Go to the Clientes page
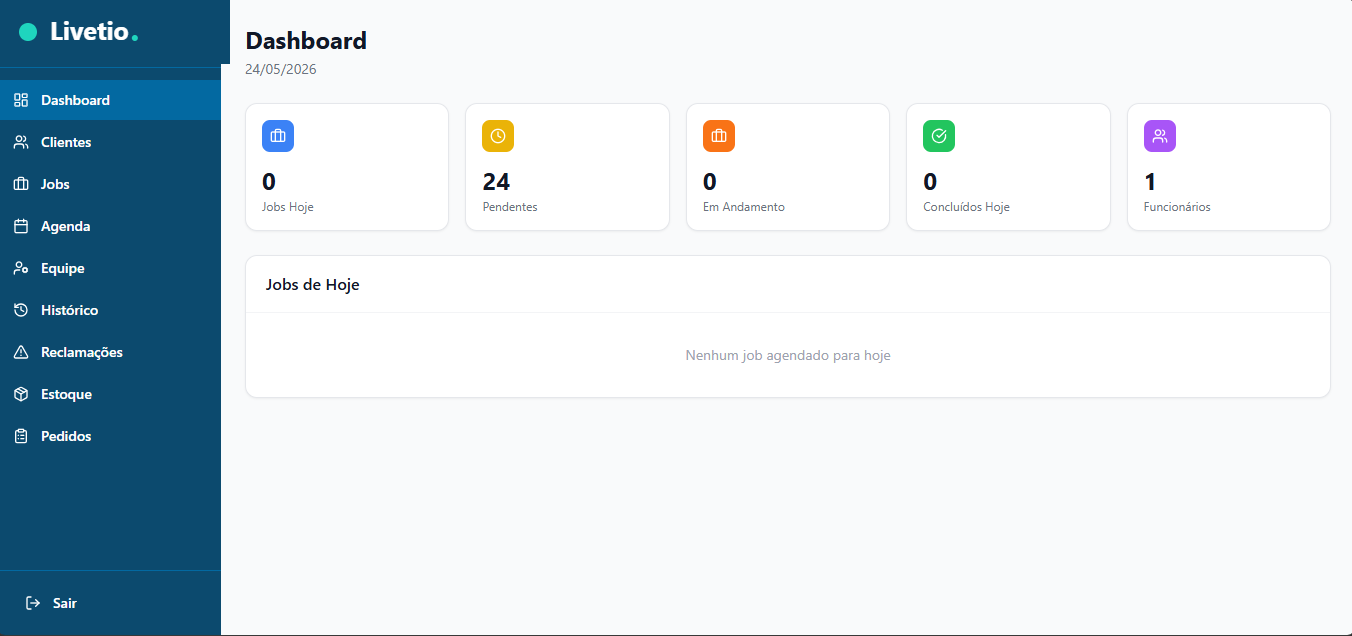 [110, 142]
